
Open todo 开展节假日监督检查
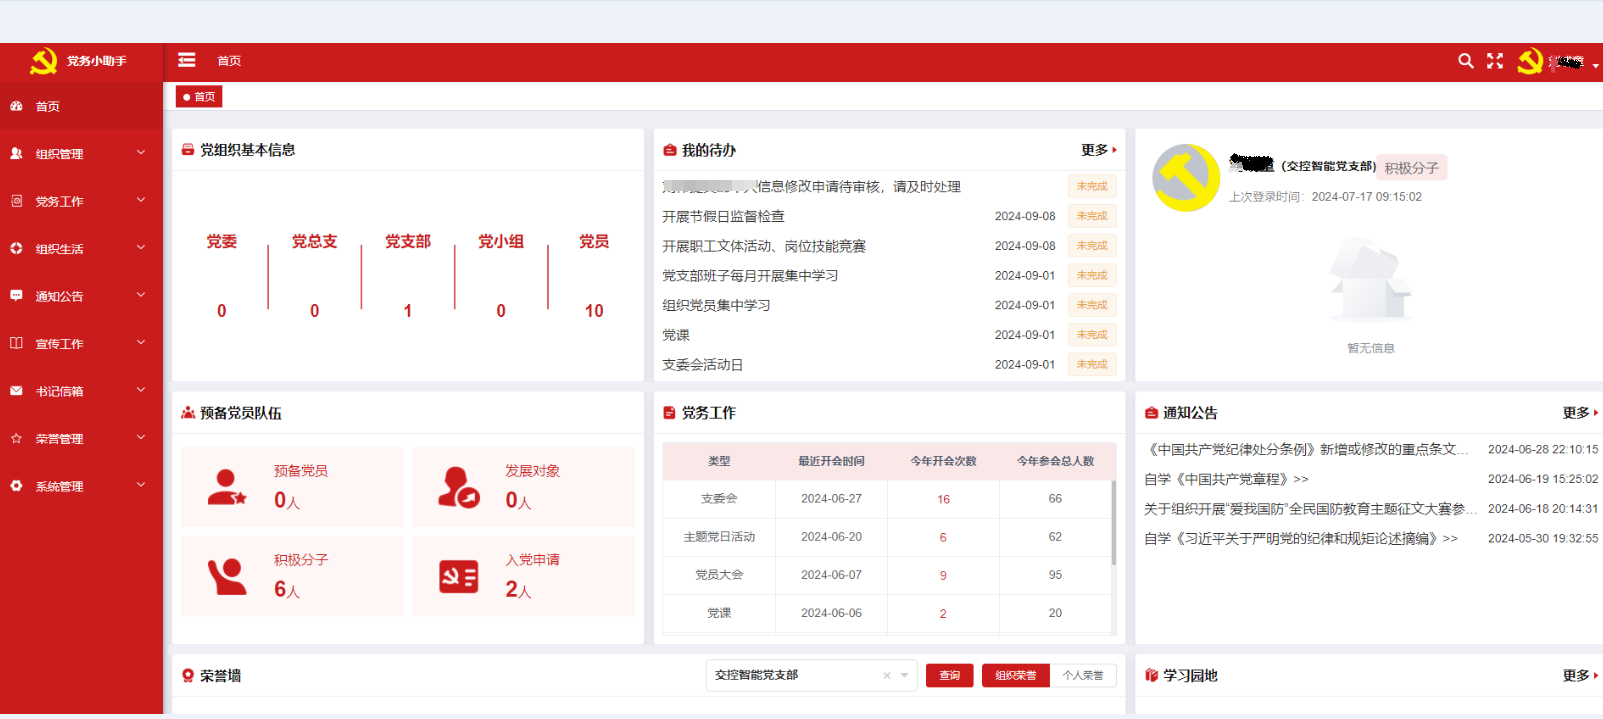click(x=723, y=216)
